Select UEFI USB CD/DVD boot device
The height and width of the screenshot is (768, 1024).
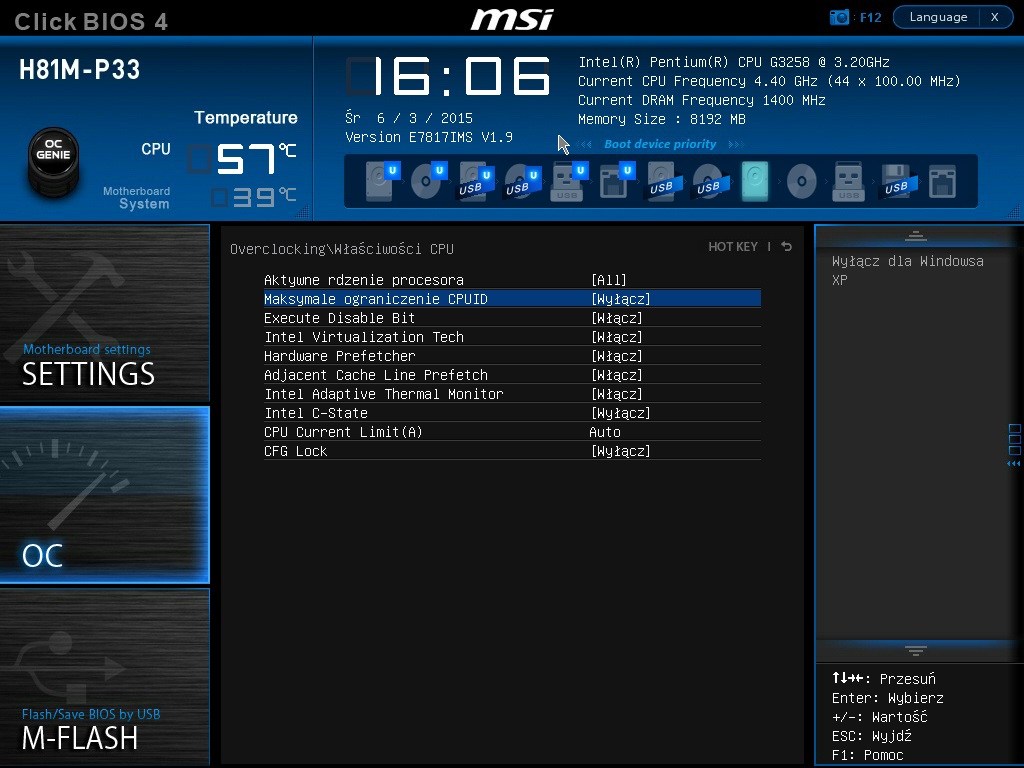pos(522,181)
